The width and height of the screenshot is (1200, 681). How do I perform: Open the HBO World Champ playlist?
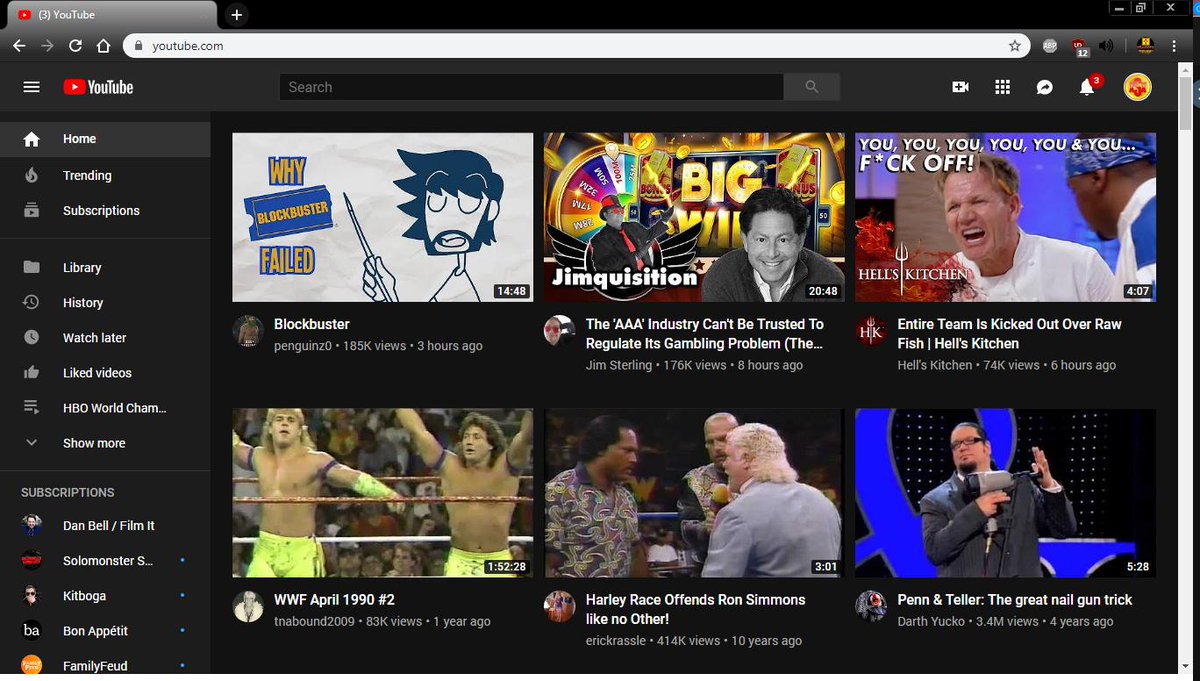[105, 407]
